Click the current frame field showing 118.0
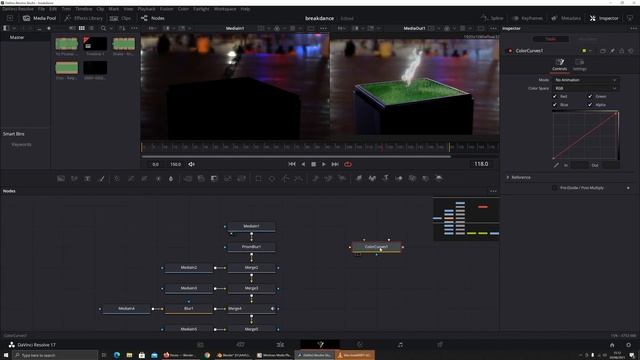This screenshot has width=640, height=360. [x=481, y=164]
